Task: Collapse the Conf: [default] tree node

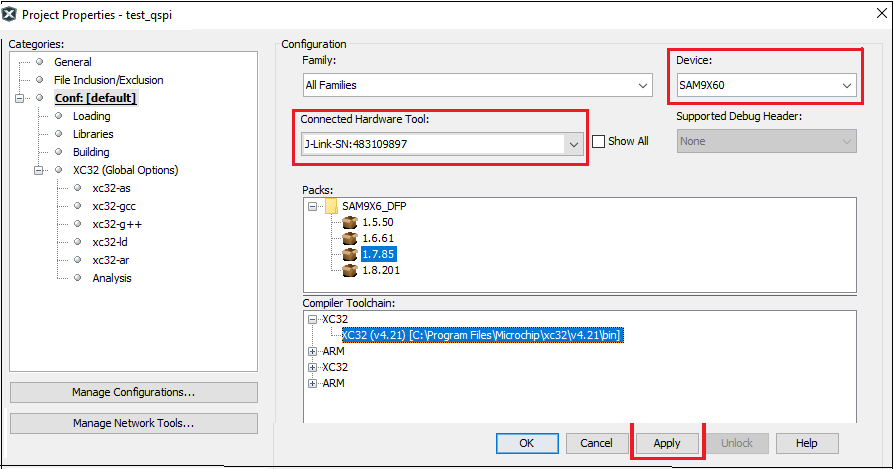Action: click(x=19, y=98)
